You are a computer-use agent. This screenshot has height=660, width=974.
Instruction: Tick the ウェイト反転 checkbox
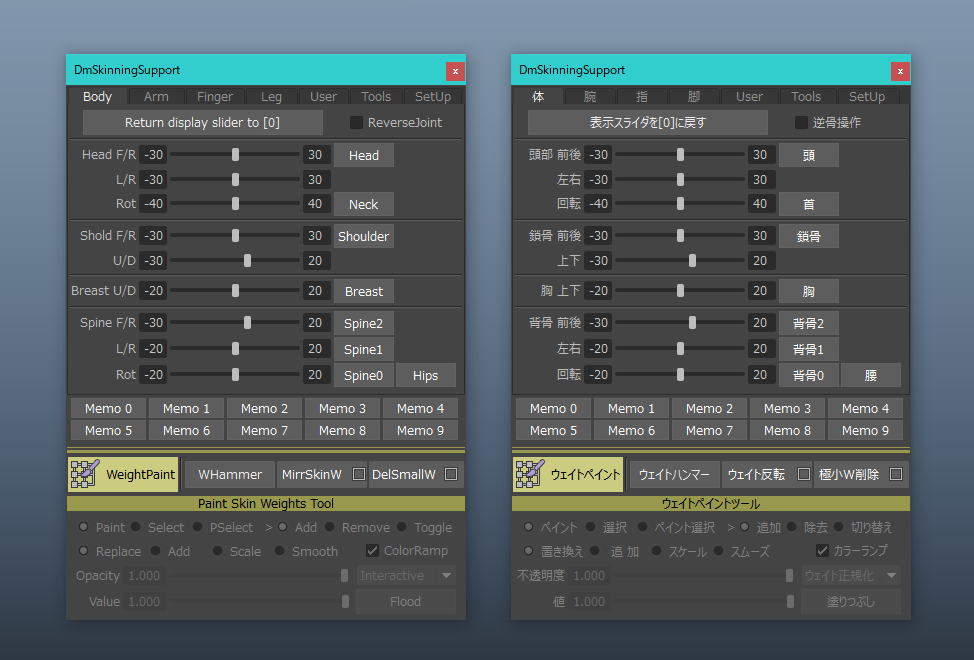[x=803, y=474]
